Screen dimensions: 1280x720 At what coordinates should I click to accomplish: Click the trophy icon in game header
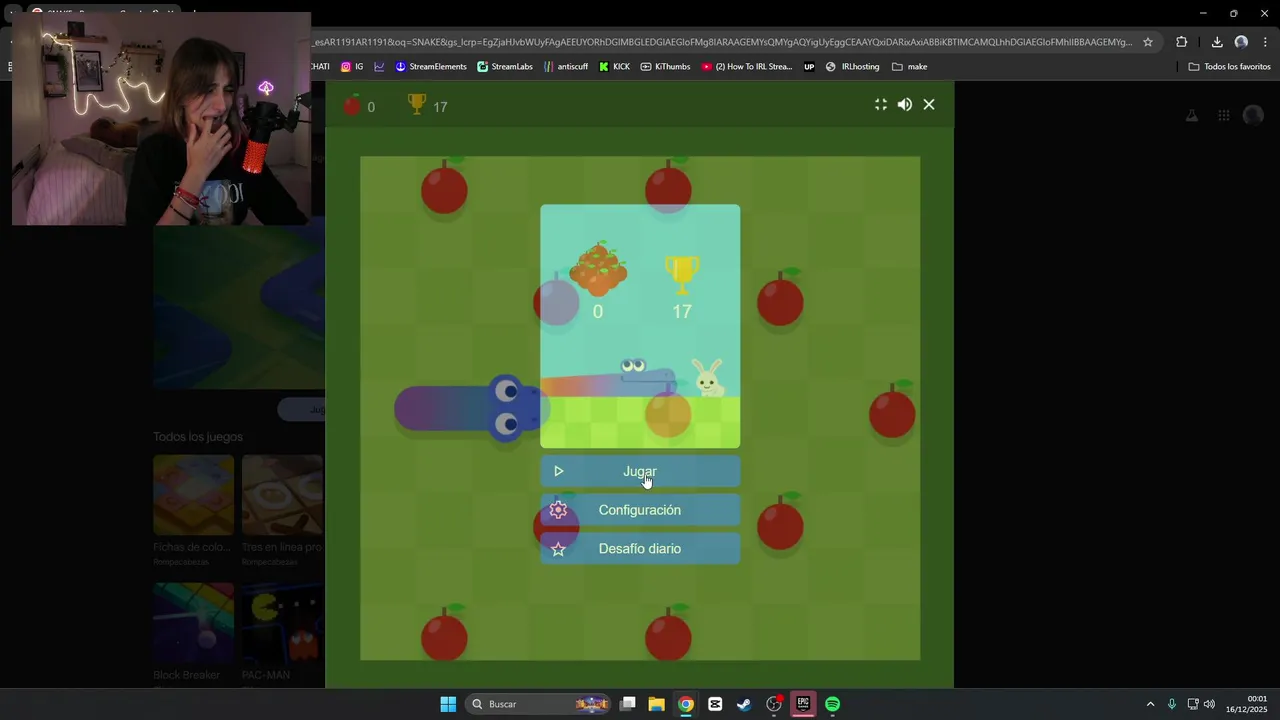coord(417,104)
